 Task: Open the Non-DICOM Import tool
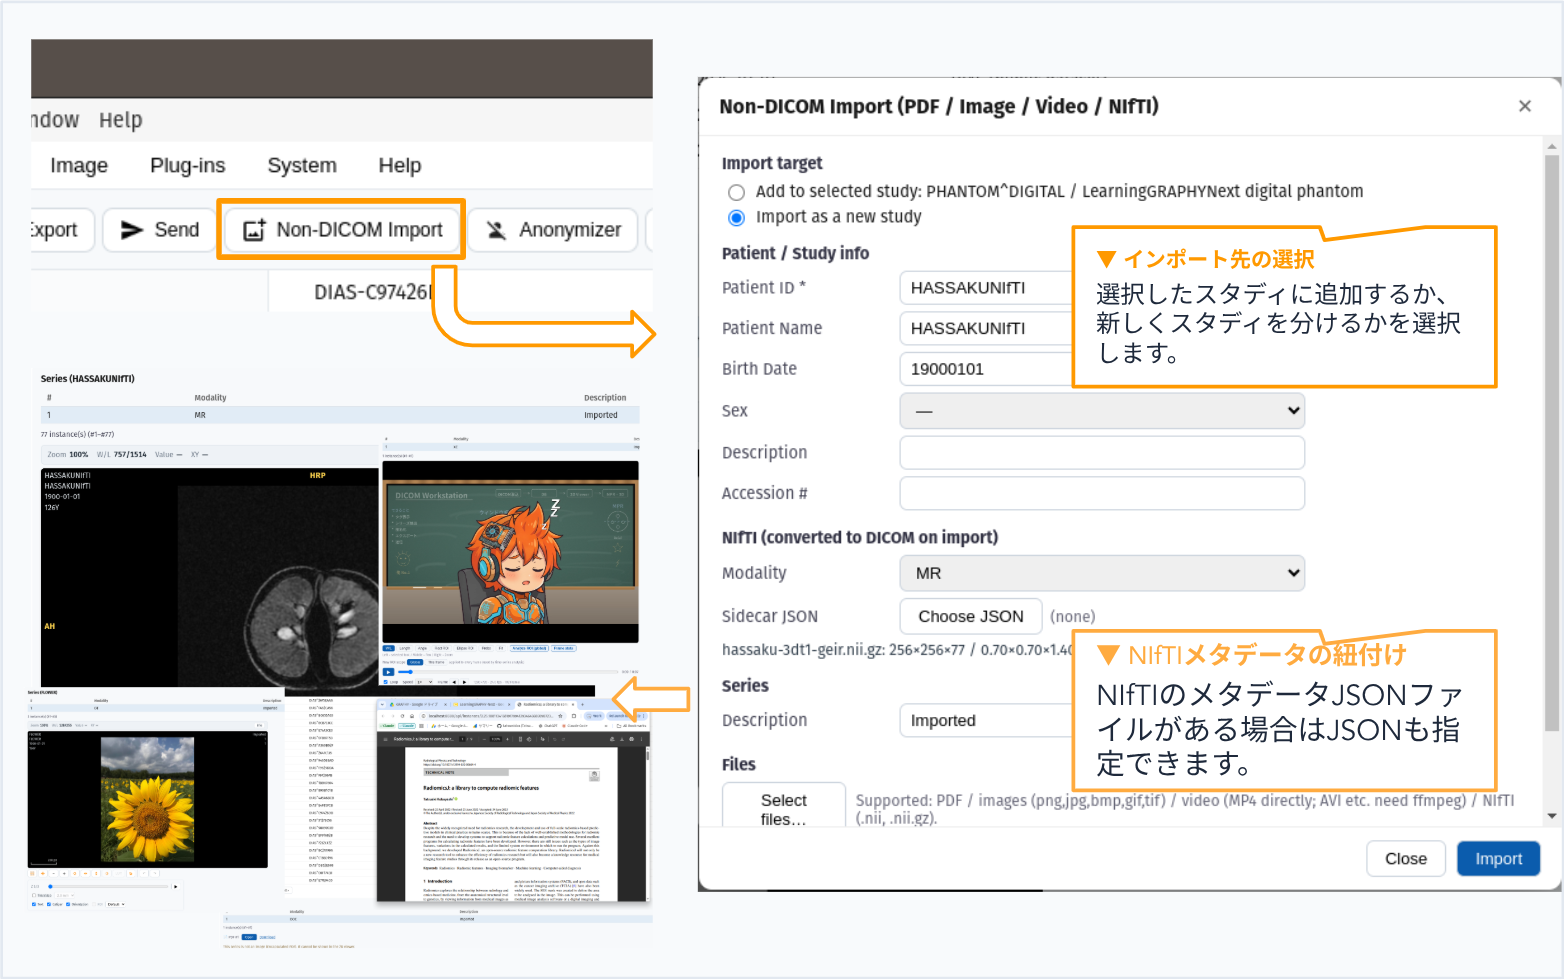(342, 230)
